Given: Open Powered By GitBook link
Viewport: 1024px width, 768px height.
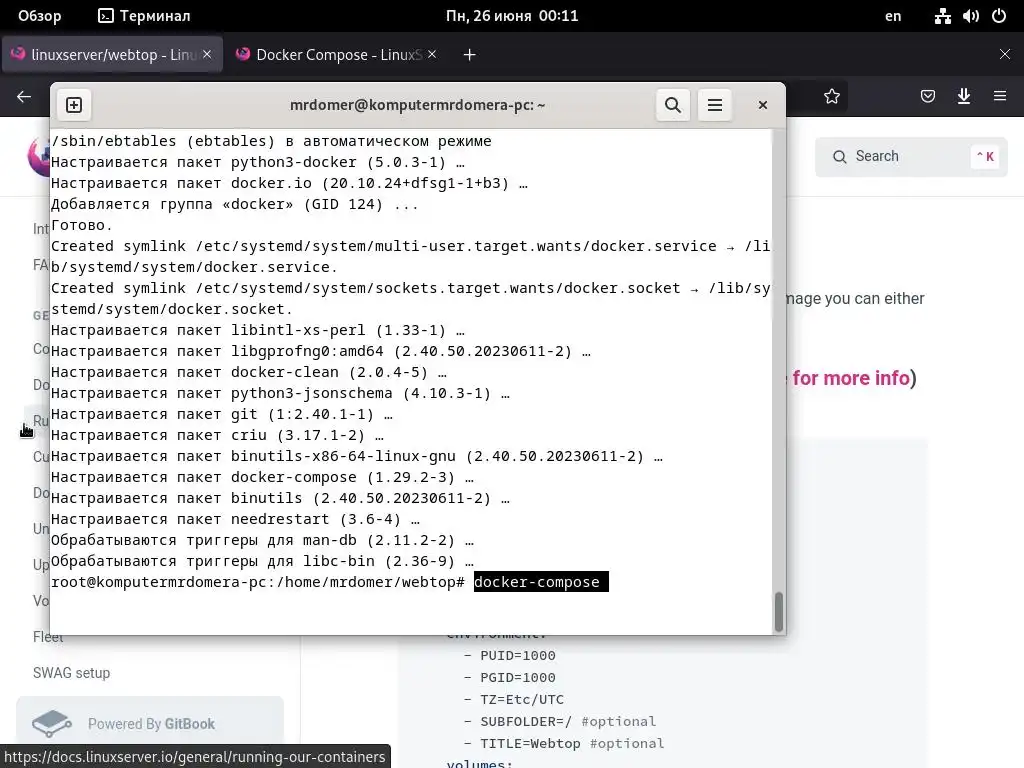Looking at the screenshot, I should pyautogui.click(x=150, y=724).
